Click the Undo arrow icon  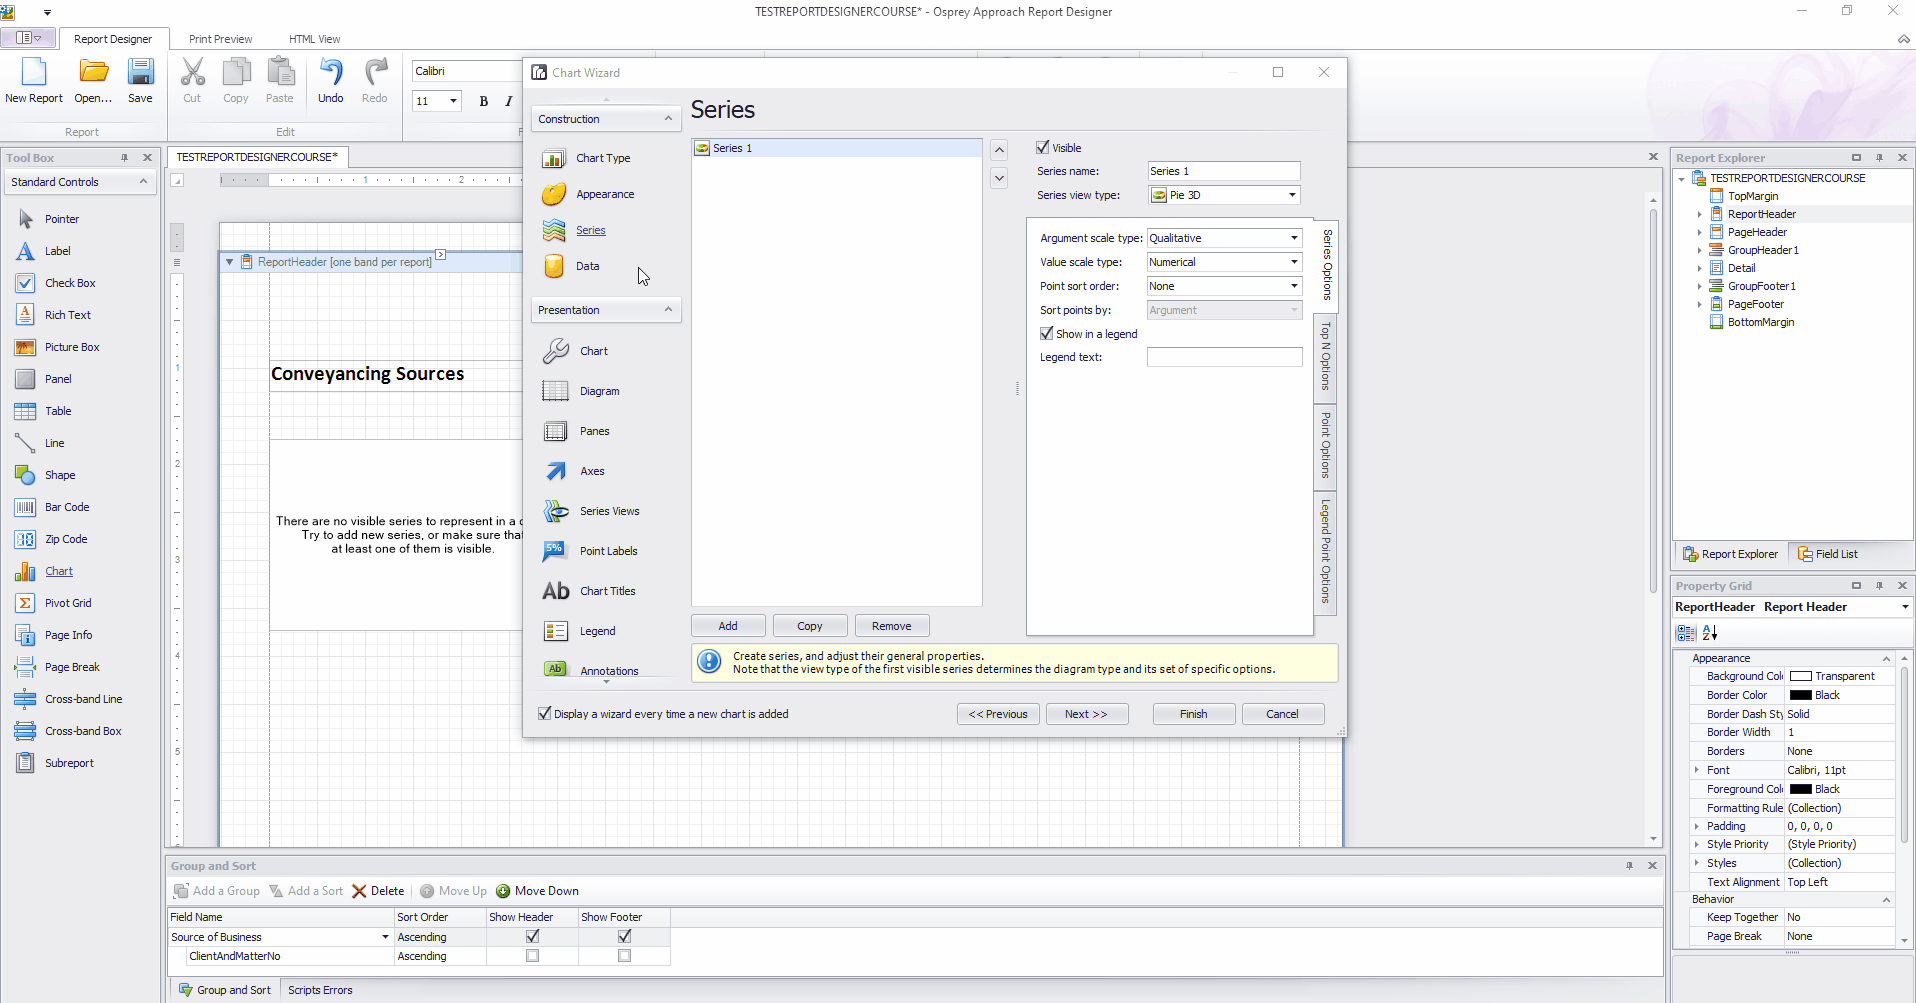331,72
